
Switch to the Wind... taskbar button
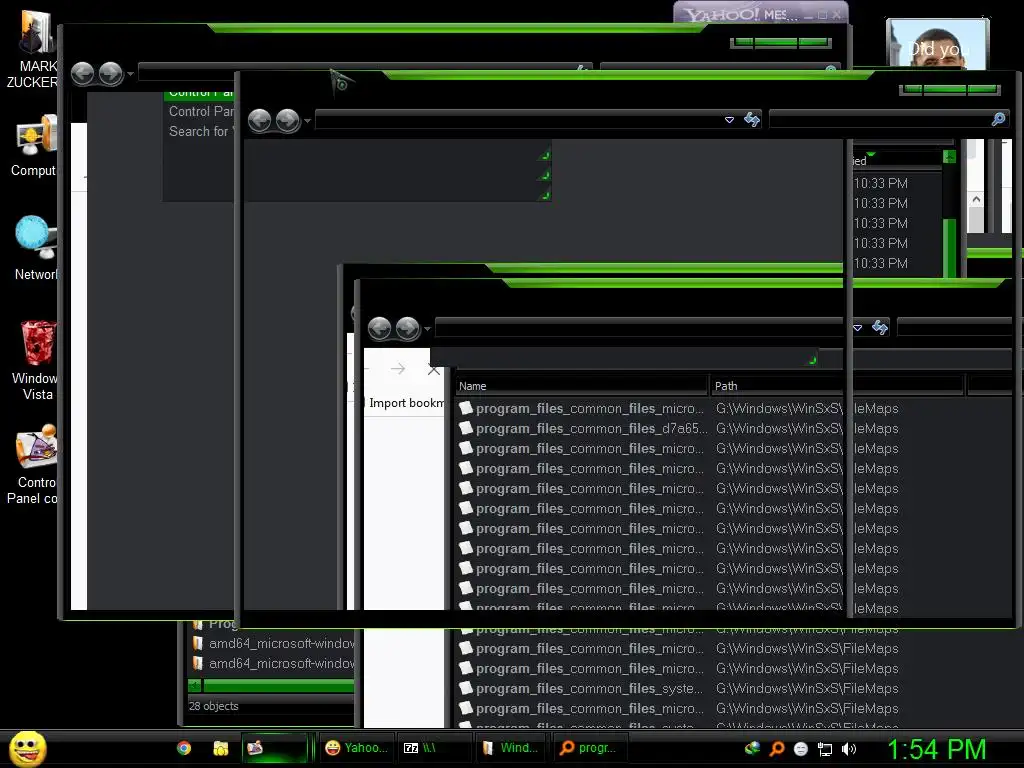(x=511, y=748)
